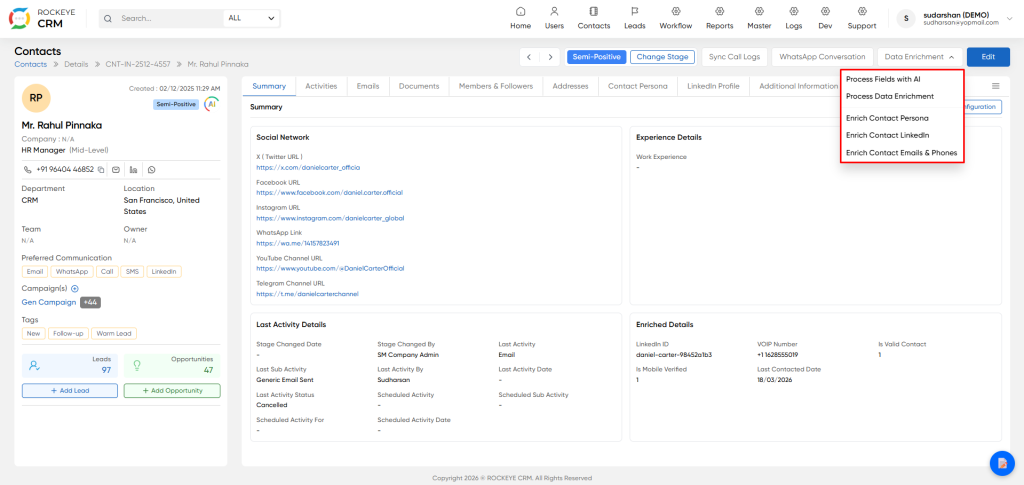Select the Summary tab
Image resolution: width=1024 pixels, height=485 pixels.
coord(269,86)
